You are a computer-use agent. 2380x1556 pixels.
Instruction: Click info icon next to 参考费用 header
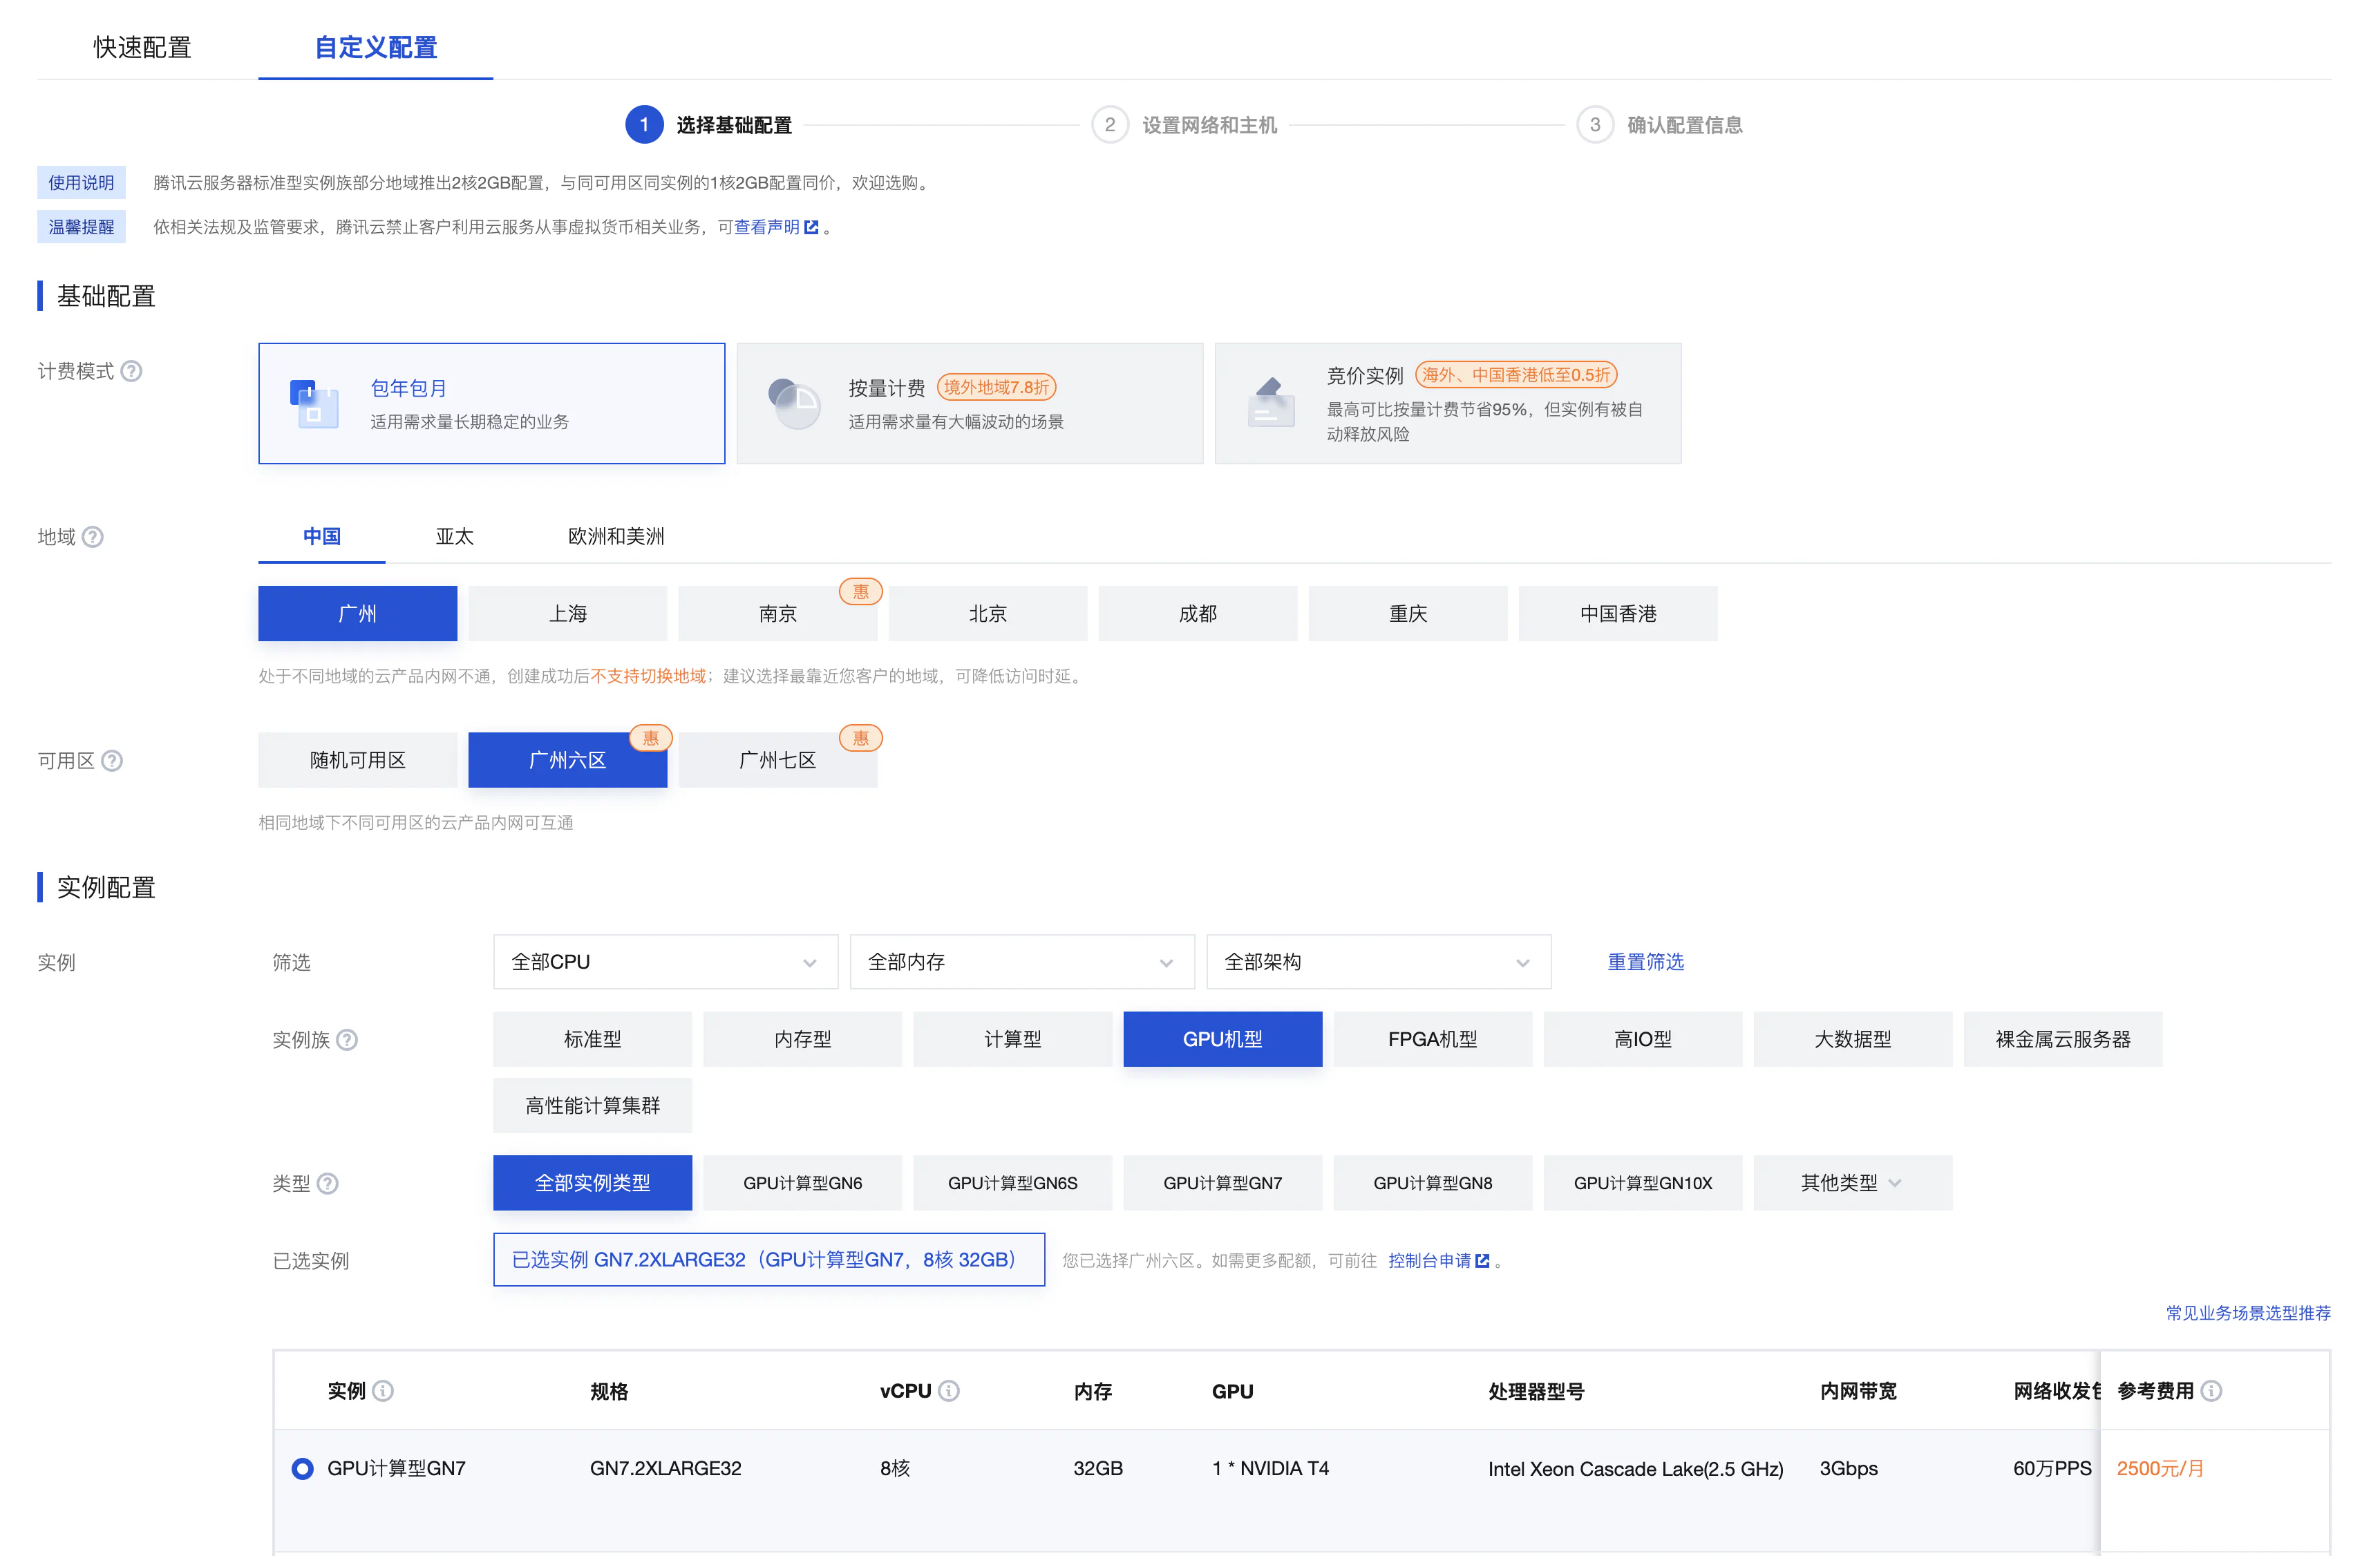pos(2212,1391)
